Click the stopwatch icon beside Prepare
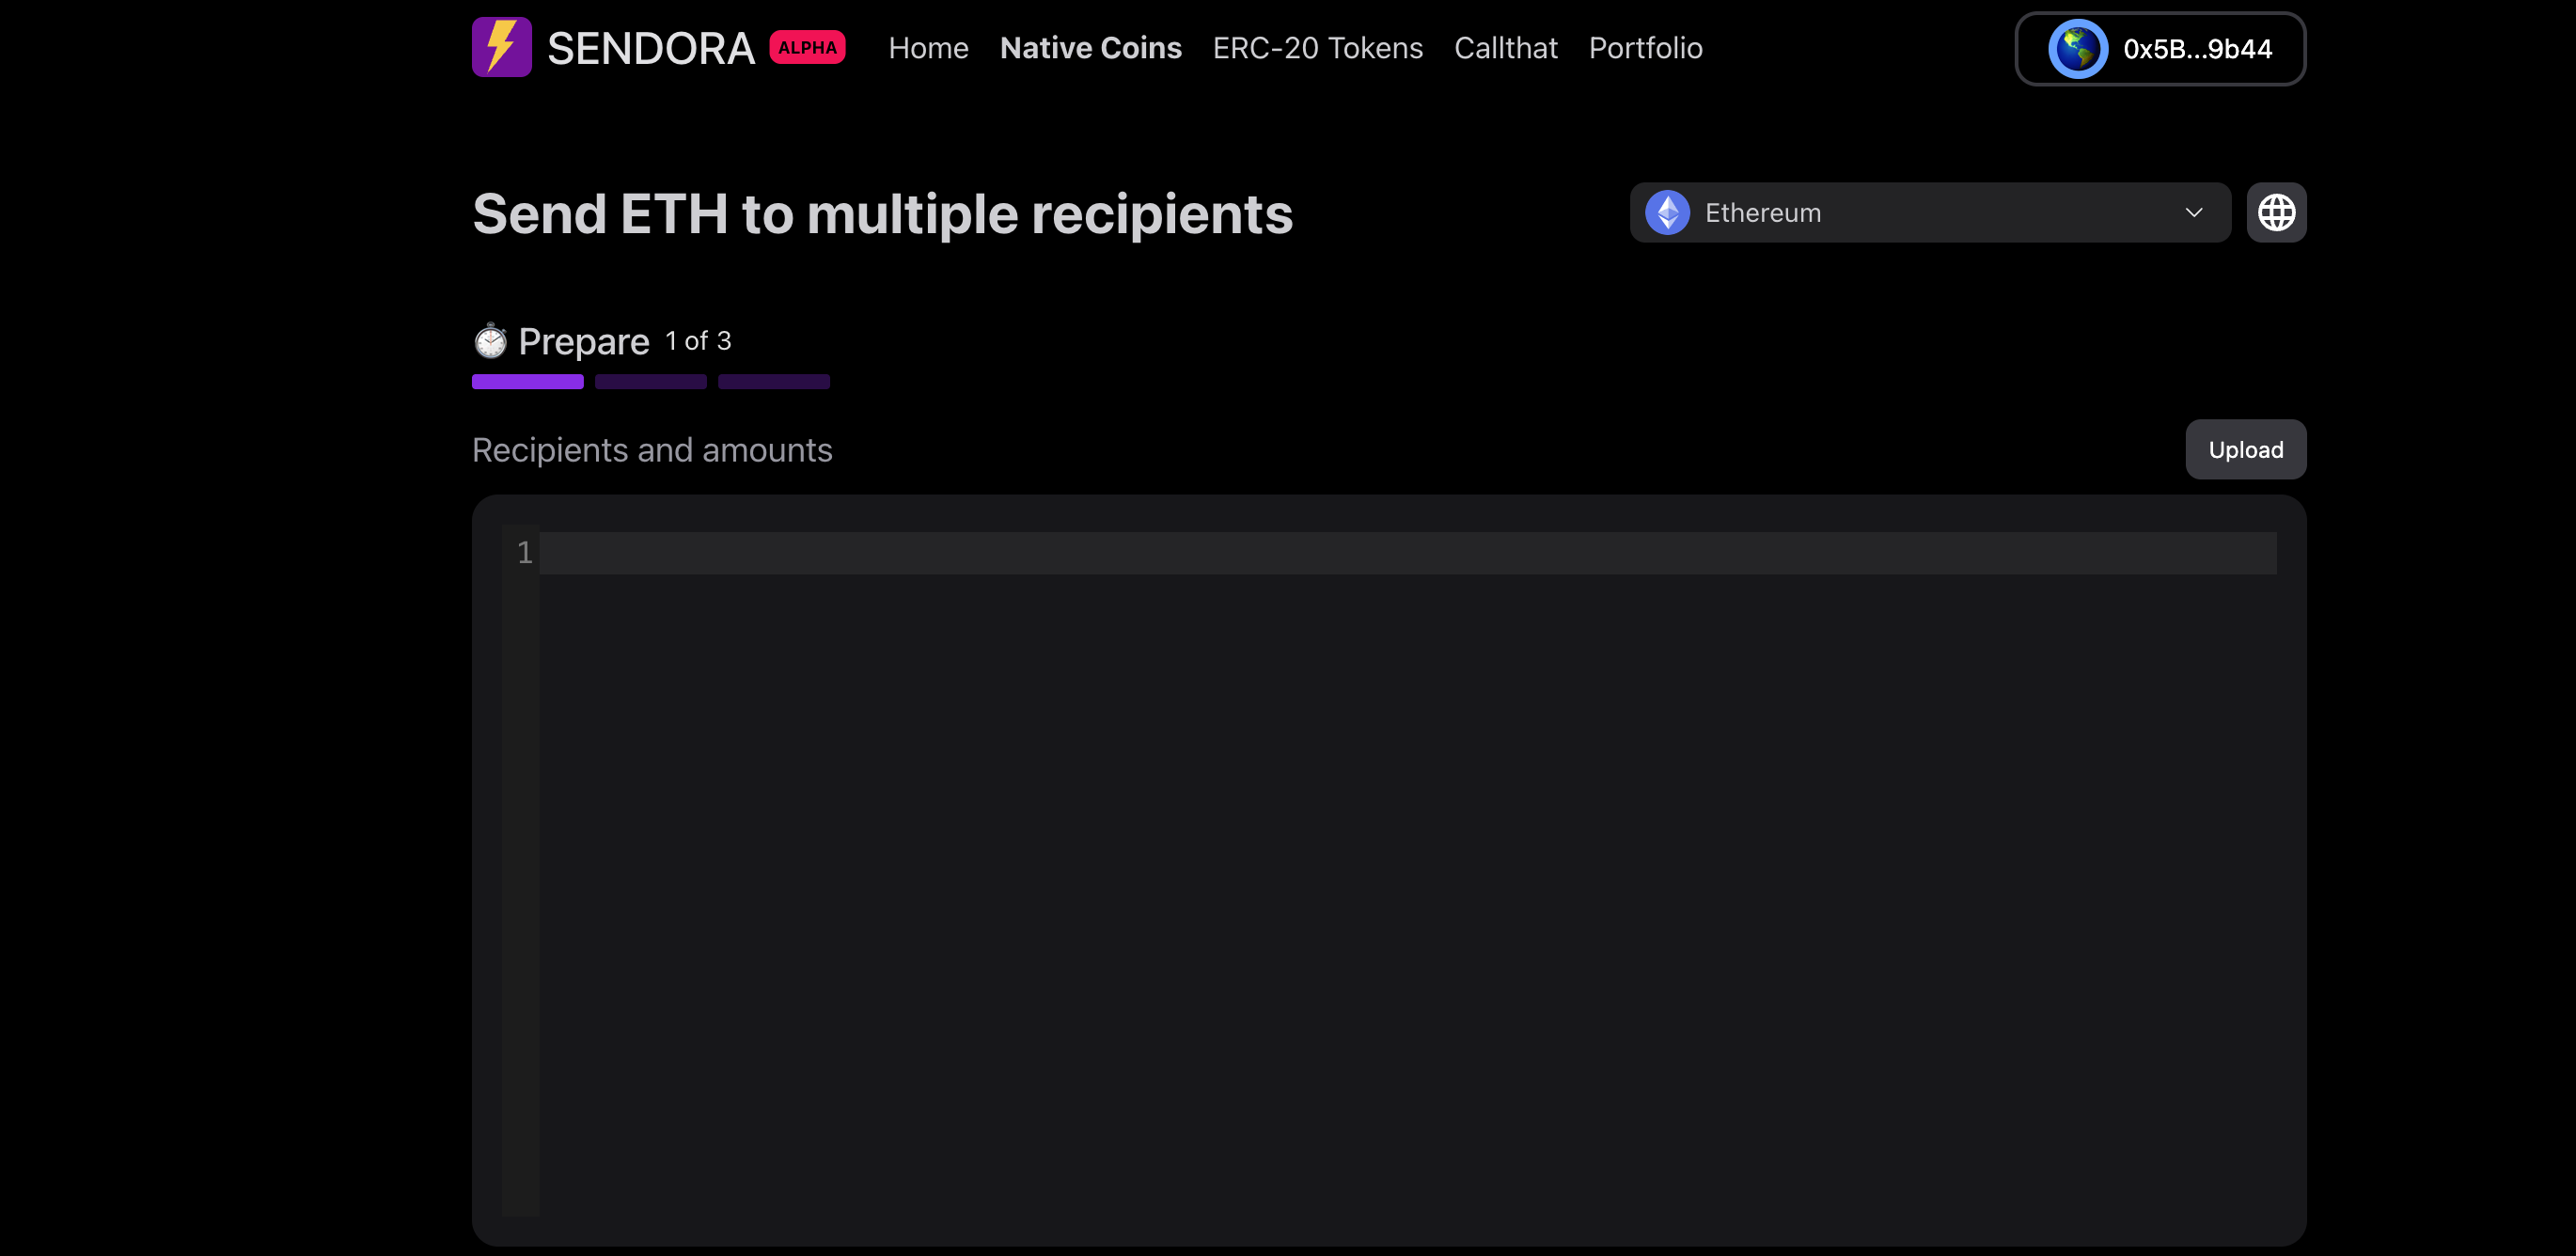Screen dimensions: 2576x1256 490,342
